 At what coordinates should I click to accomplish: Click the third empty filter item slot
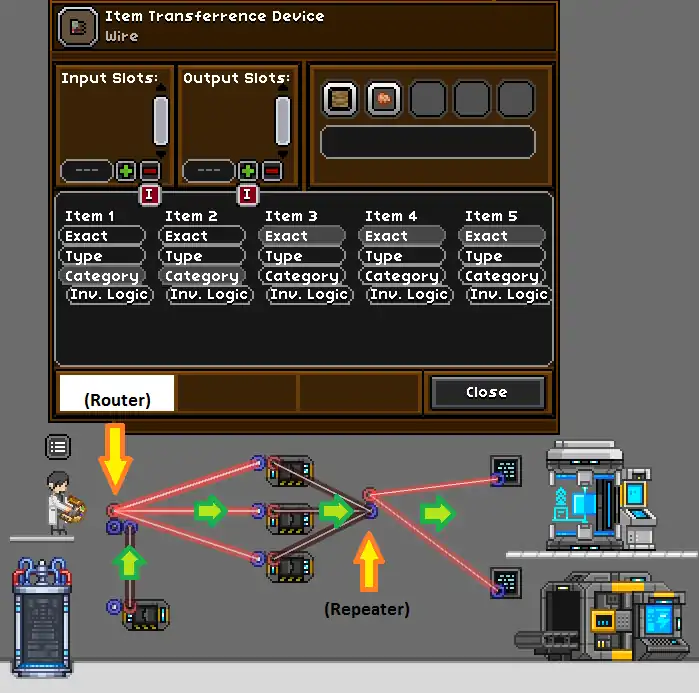[428, 99]
